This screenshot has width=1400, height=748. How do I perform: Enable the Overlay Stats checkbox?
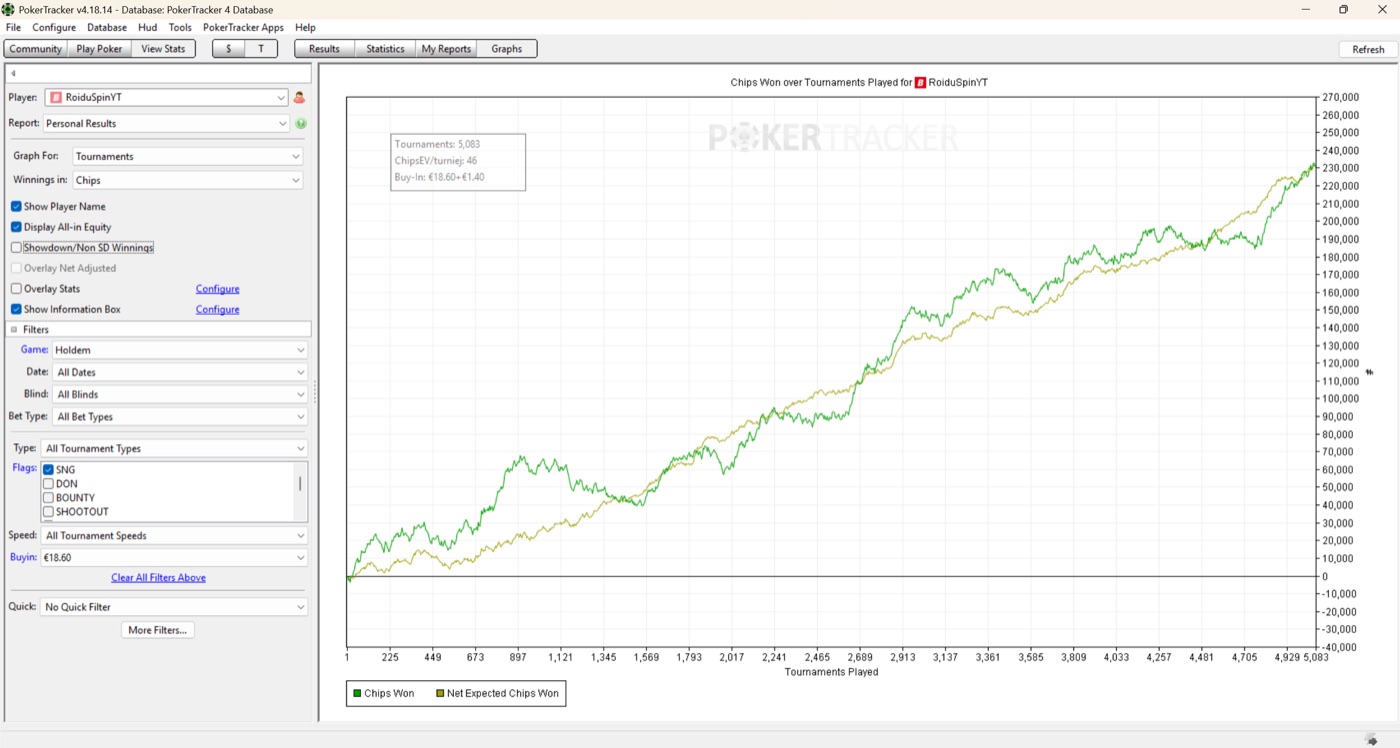(16, 289)
